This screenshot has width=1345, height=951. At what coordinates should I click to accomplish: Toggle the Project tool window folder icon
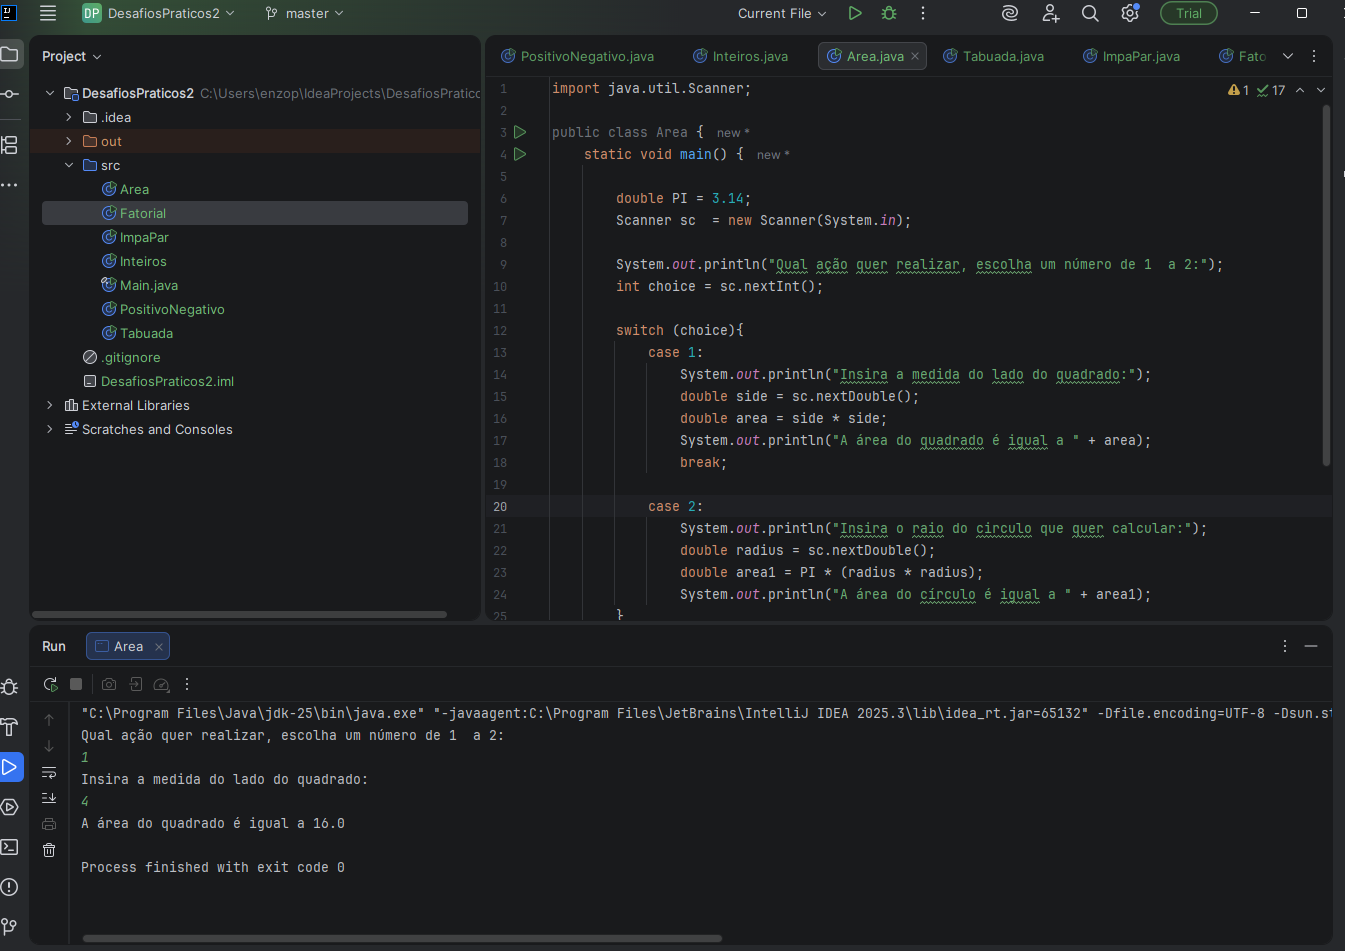pyautogui.click(x=10, y=54)
